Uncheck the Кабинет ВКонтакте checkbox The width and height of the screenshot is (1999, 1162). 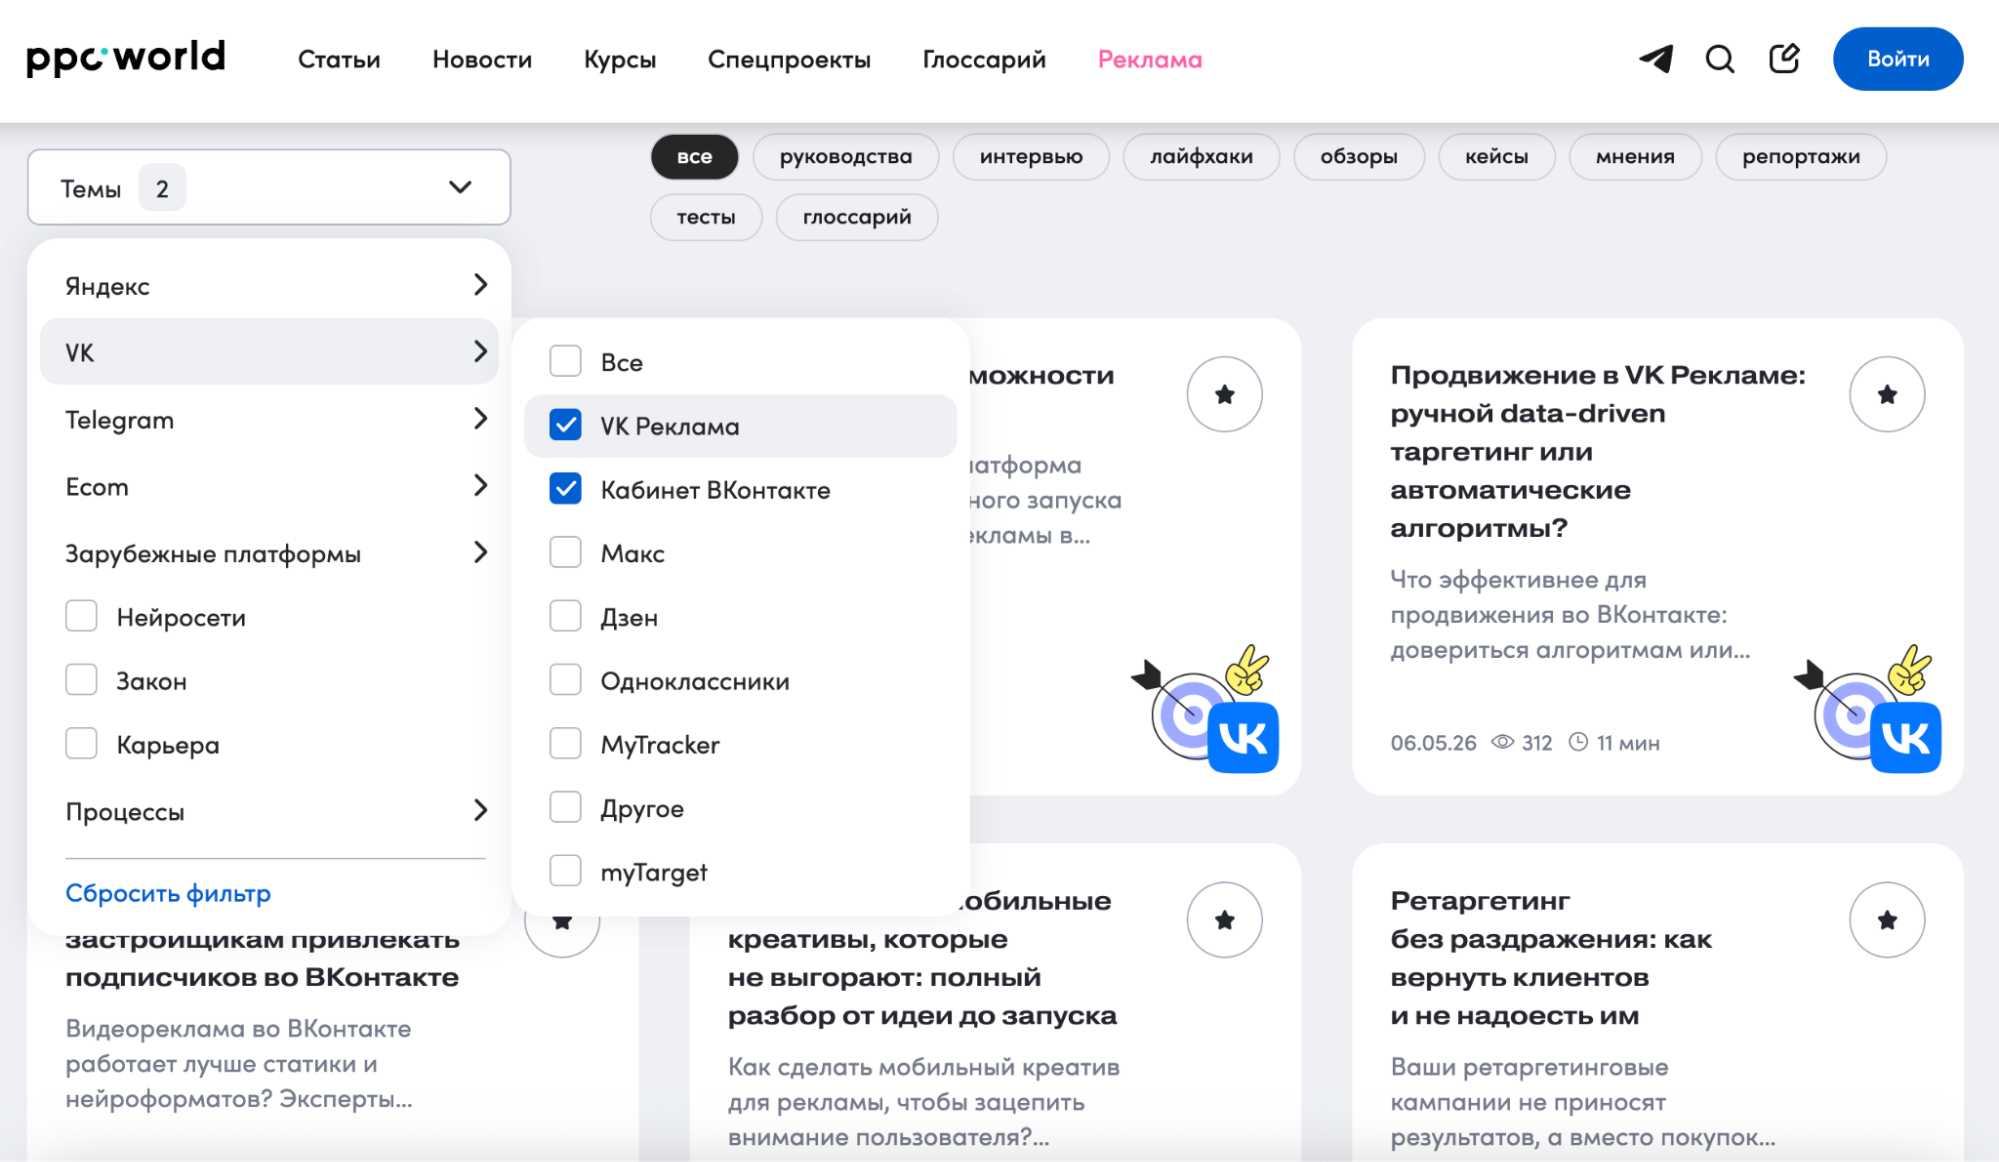(x=565, y=489)
